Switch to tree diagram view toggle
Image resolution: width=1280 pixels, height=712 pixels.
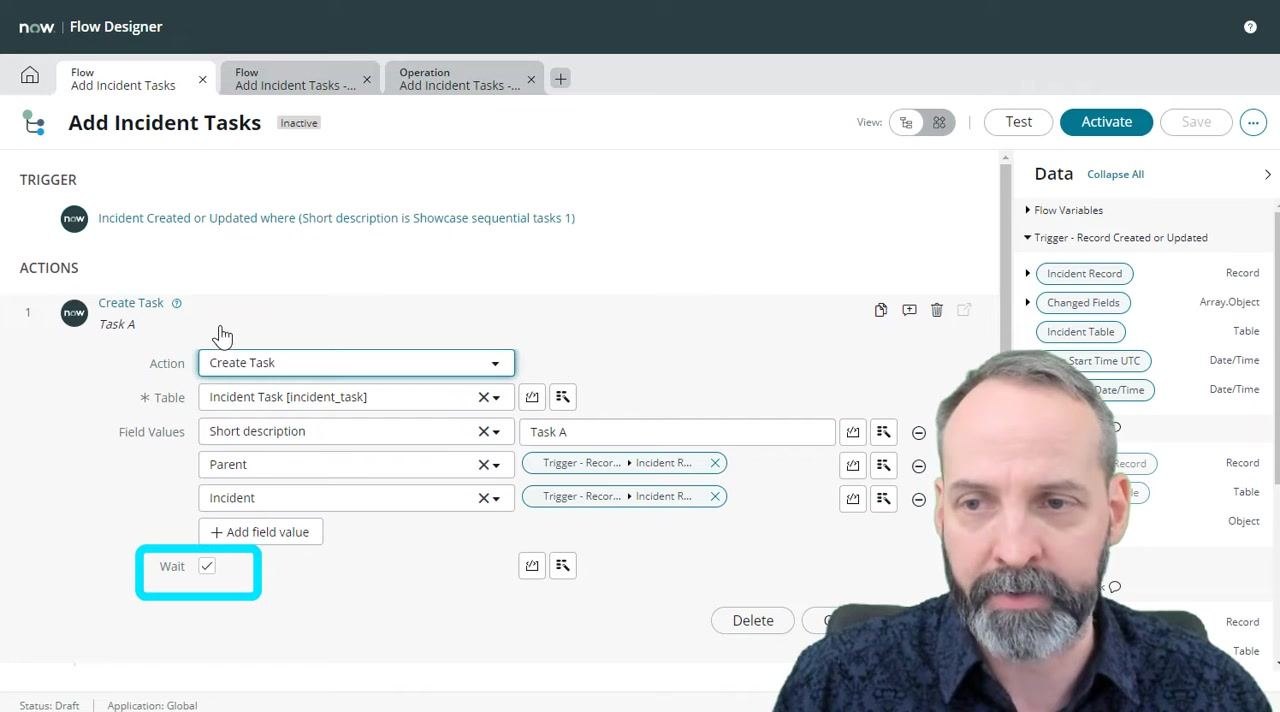(x=906, y=122)
